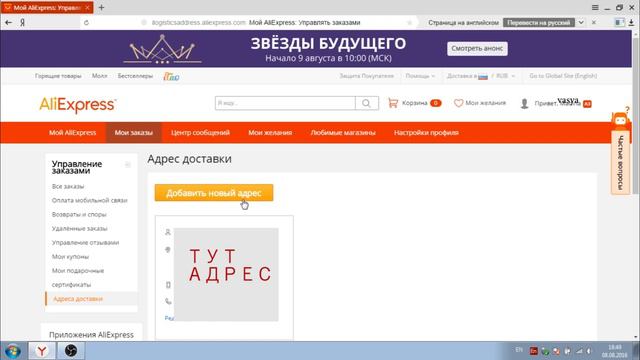Focus the "Я ищу..." search field
Viewport: 640px width, 360px height.
[x=285, y=103]
